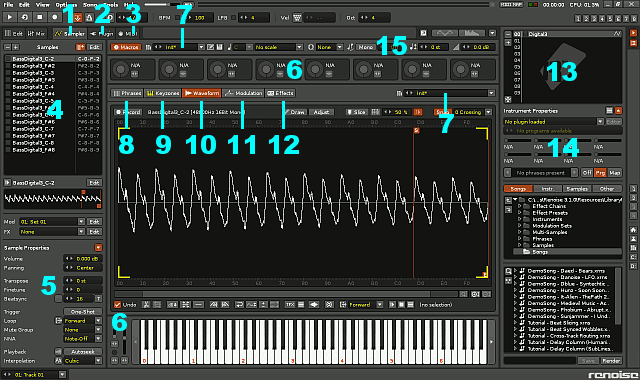Expand the Effect Chains folder
640x380 pixels.
(x=520, y=206)
